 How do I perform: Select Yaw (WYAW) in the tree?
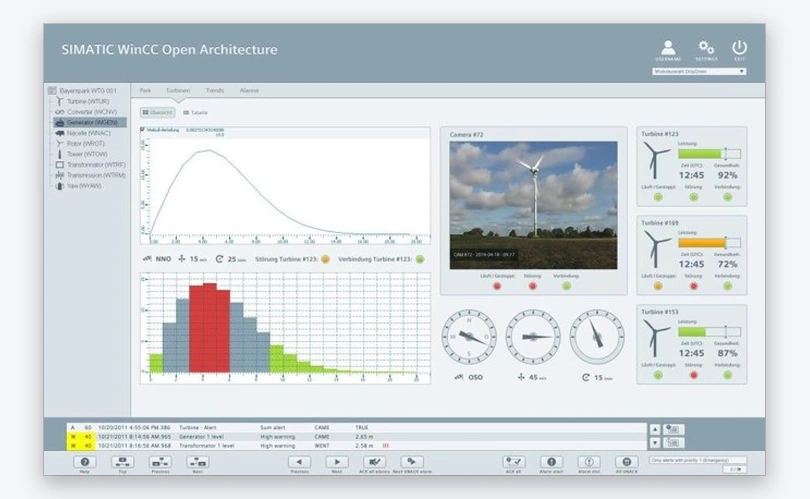[x=79, y=186]
